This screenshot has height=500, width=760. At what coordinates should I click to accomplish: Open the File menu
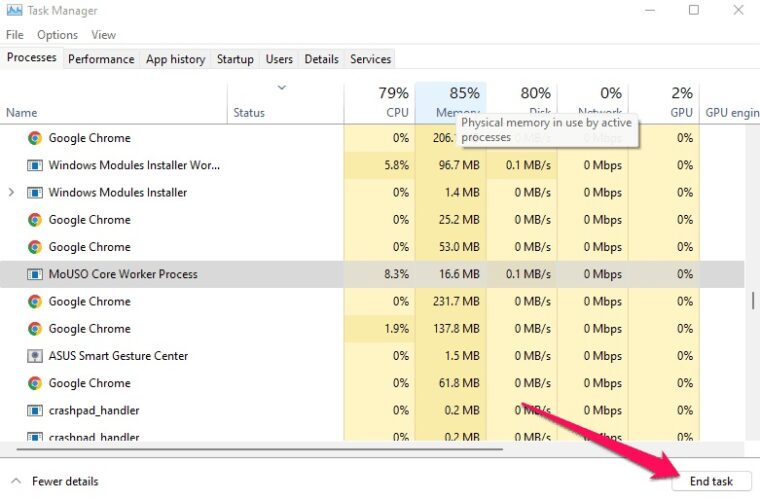(x=15, y=35)
